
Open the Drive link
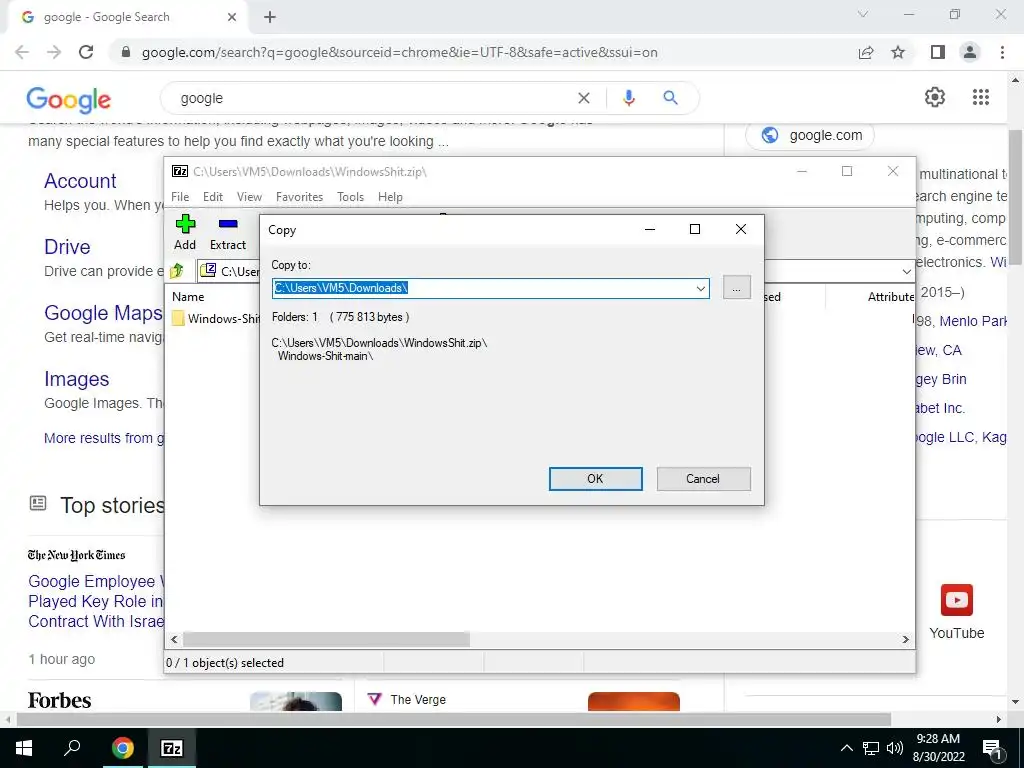pyautogui.click(x=67, y=247)
